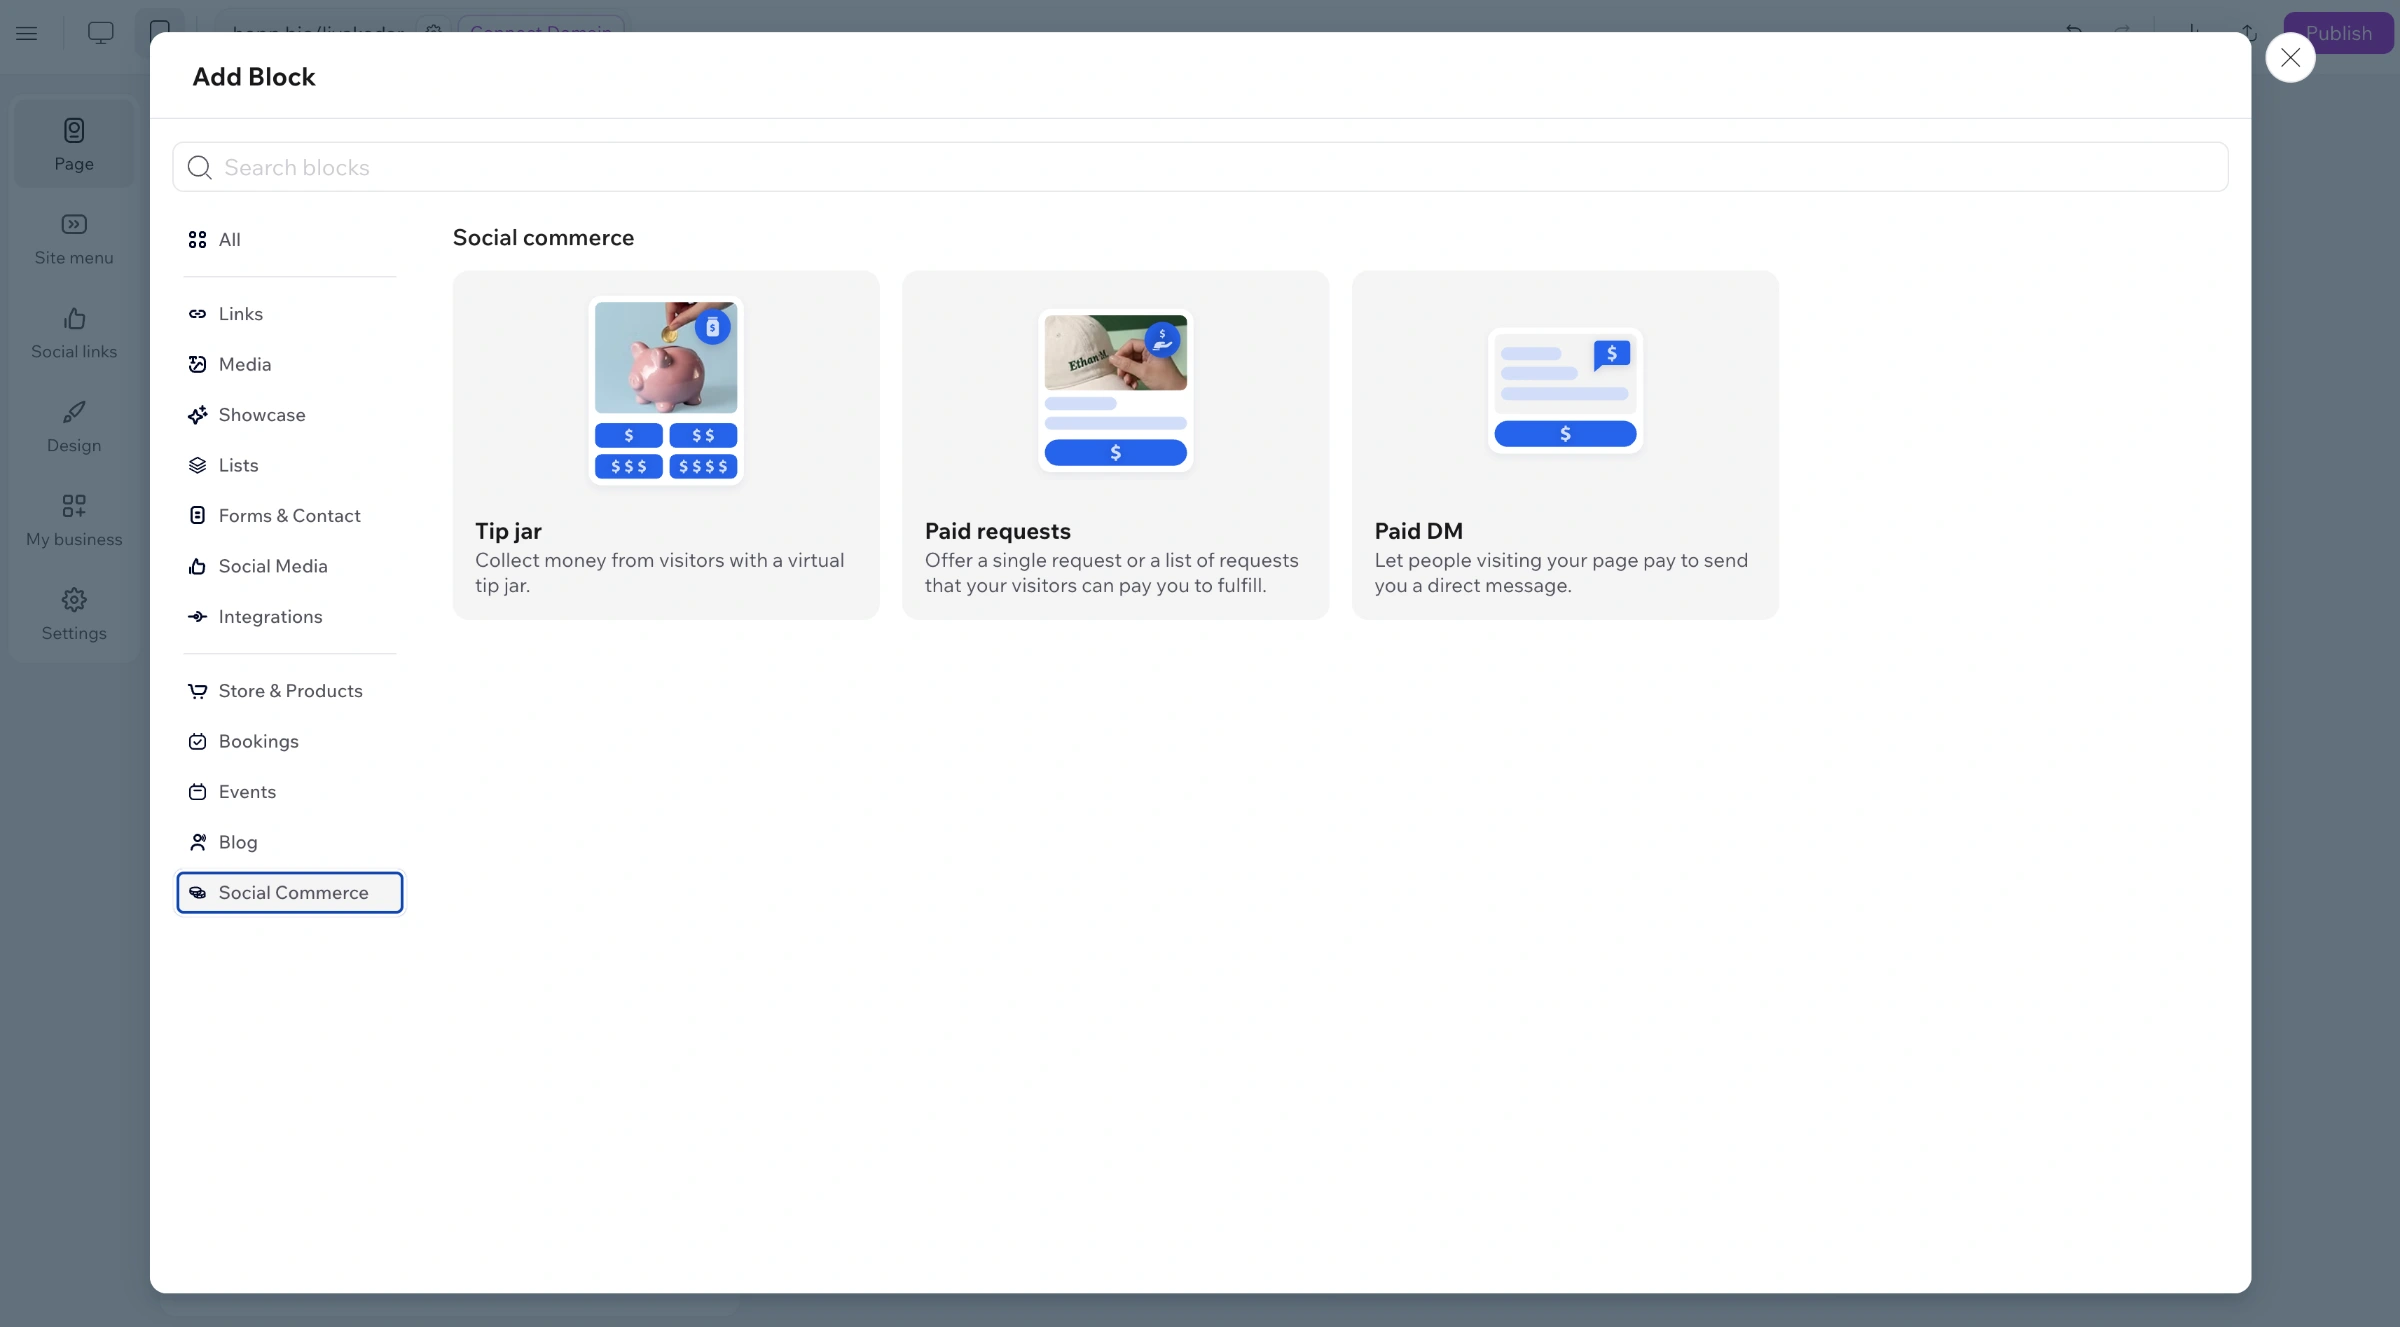Click the Tip jar title
The width and height of the screenshot is (2400, 1327).
pyautogui.click(x=508, y=531)
